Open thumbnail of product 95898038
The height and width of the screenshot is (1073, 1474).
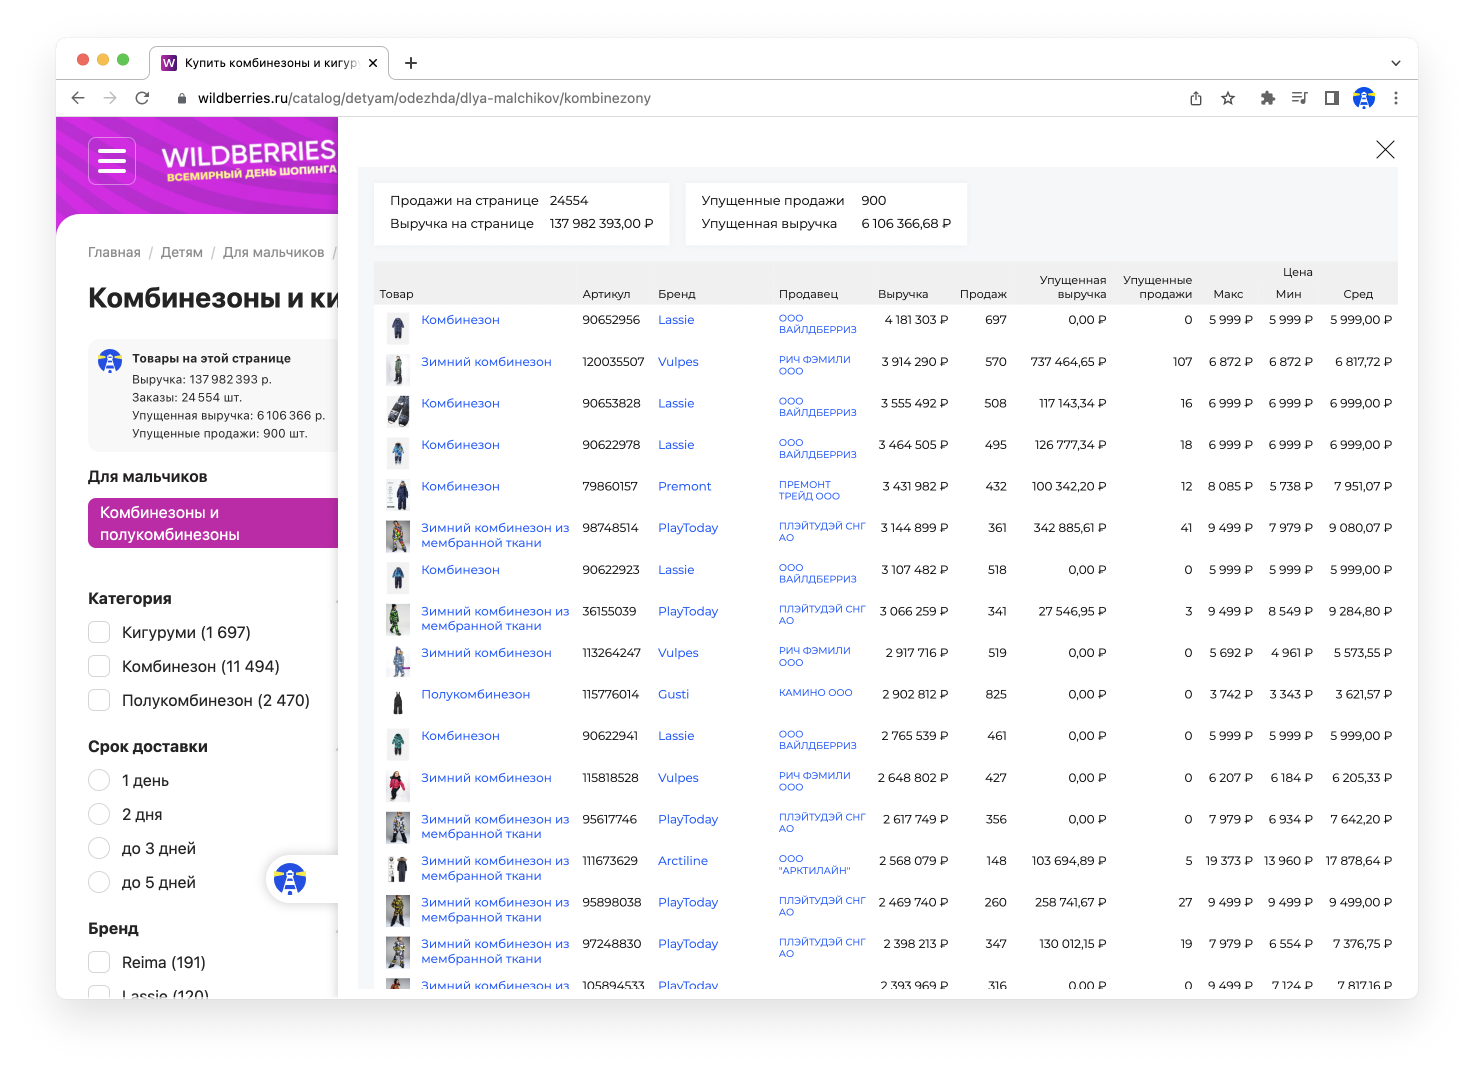(x=398, y=910)
